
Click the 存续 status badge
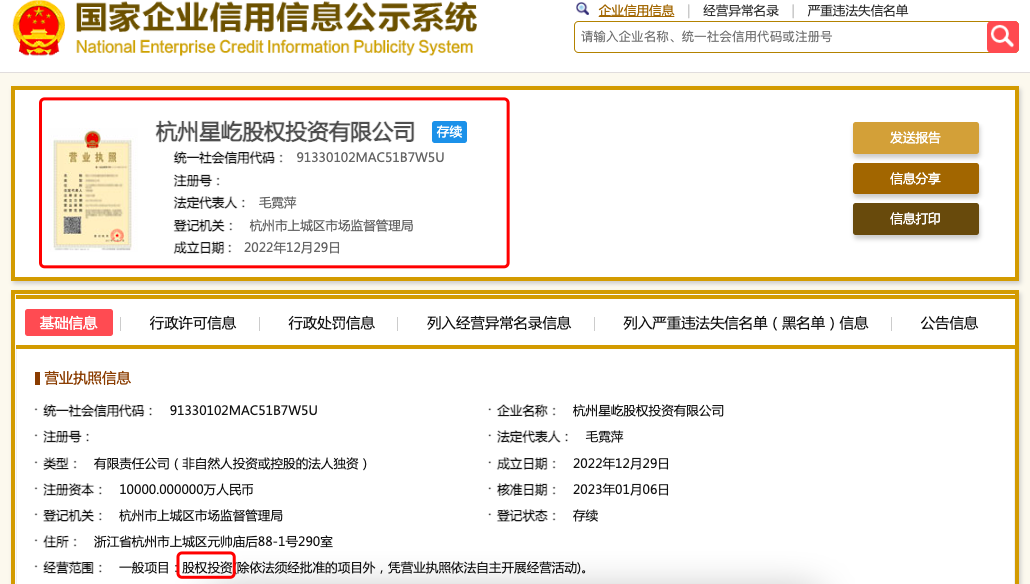pos(449,132)
